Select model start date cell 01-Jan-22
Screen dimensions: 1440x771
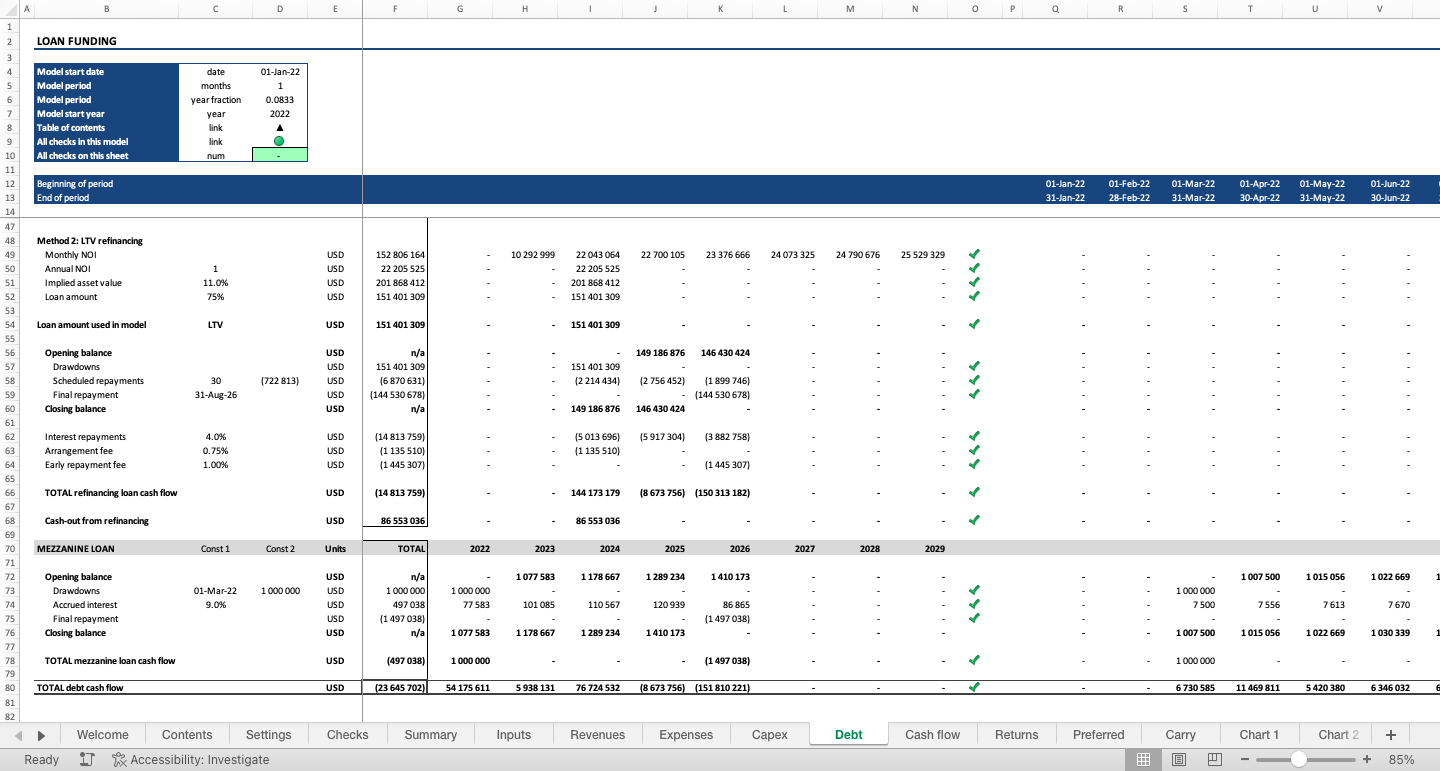280,72
